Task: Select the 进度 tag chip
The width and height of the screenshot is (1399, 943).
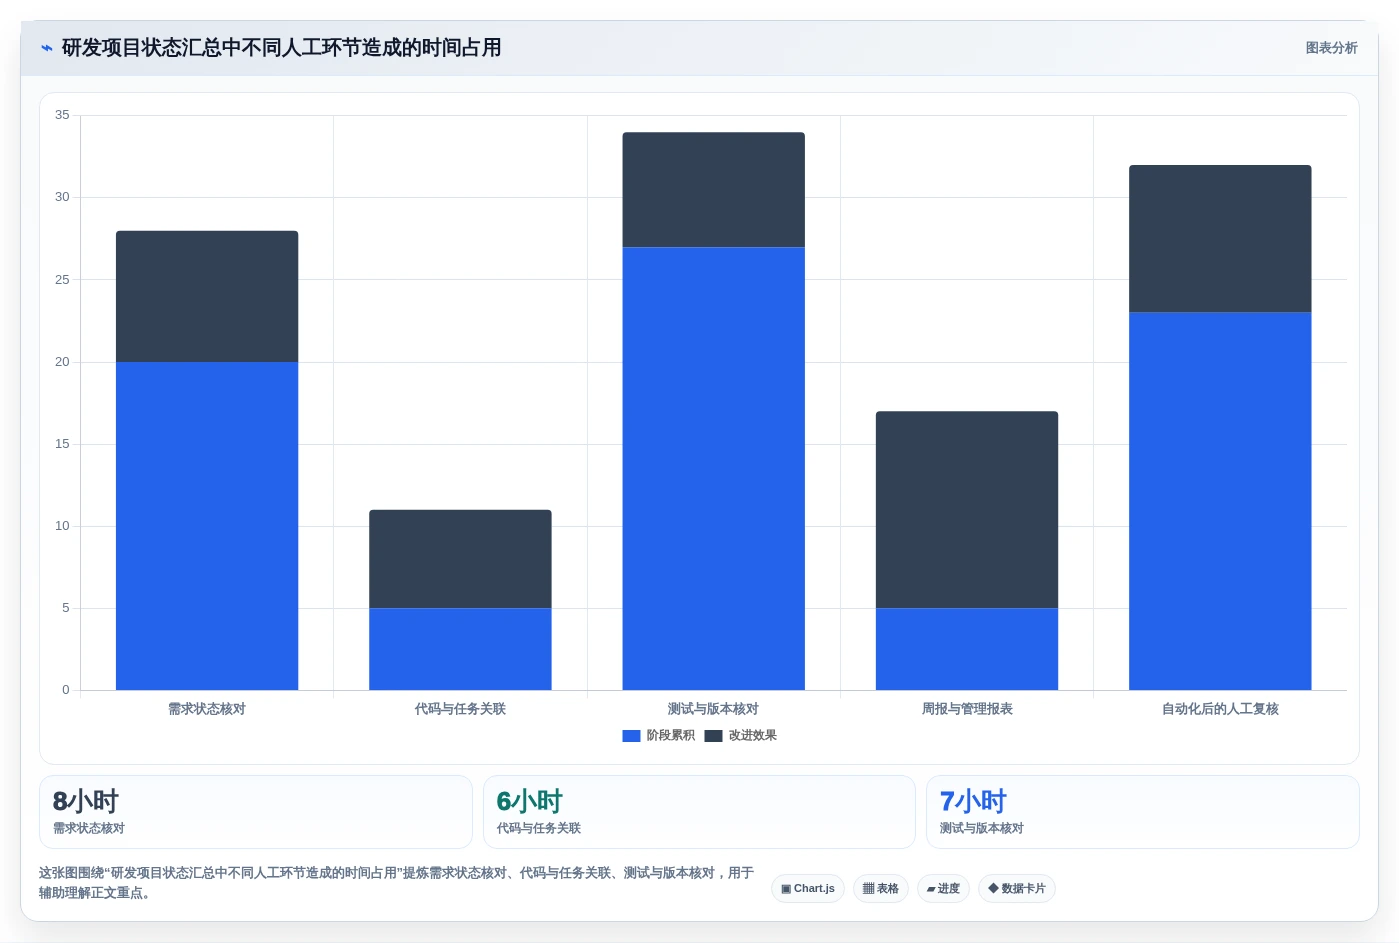Action: coord(943,888)
